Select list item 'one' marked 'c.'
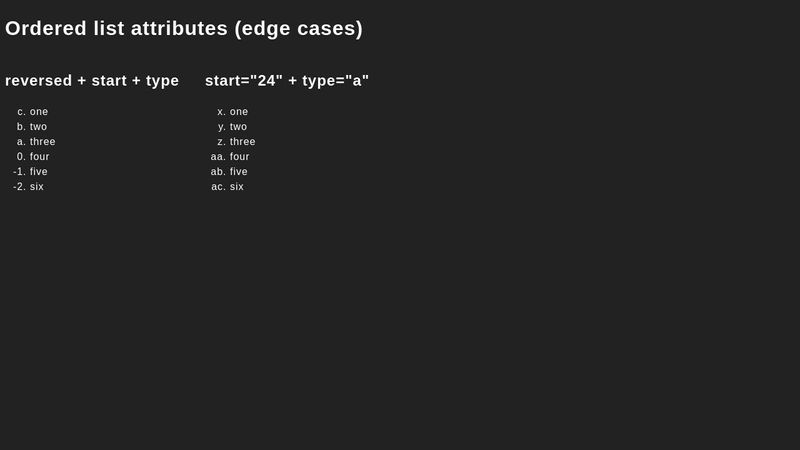The image size is (800, 450). pos(39,112)
